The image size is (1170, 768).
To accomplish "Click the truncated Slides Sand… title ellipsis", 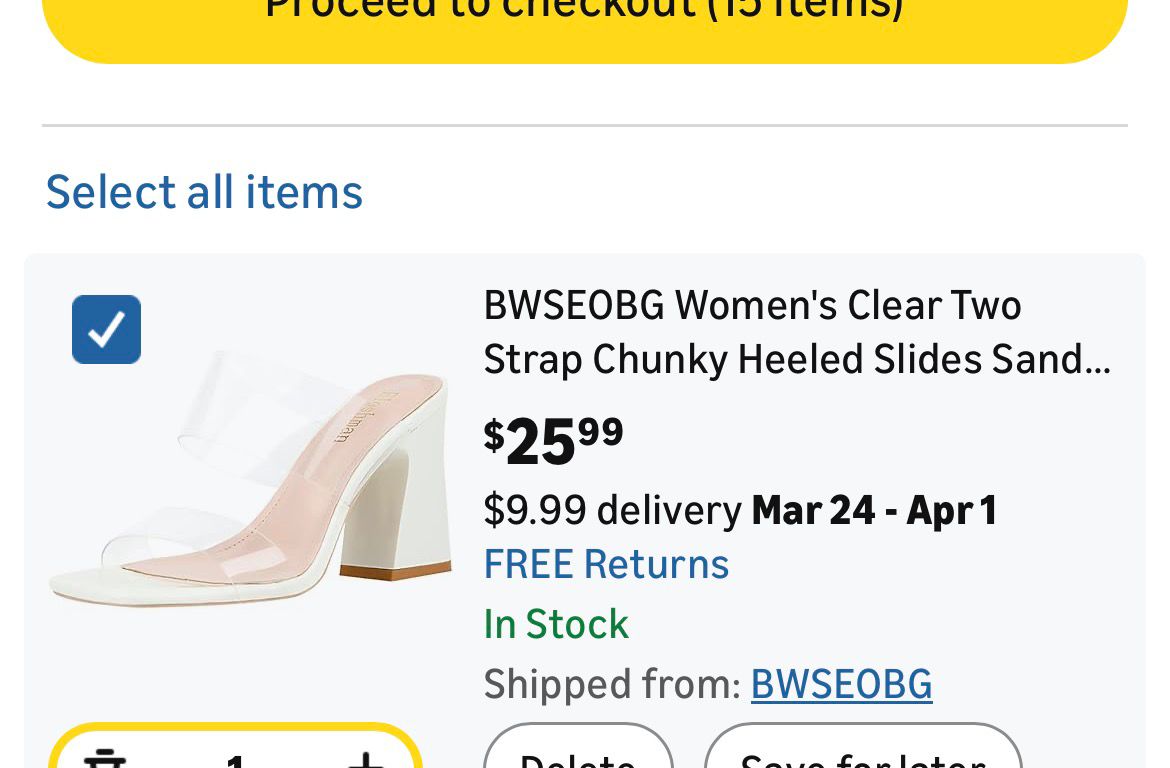I will [1097, 360].
